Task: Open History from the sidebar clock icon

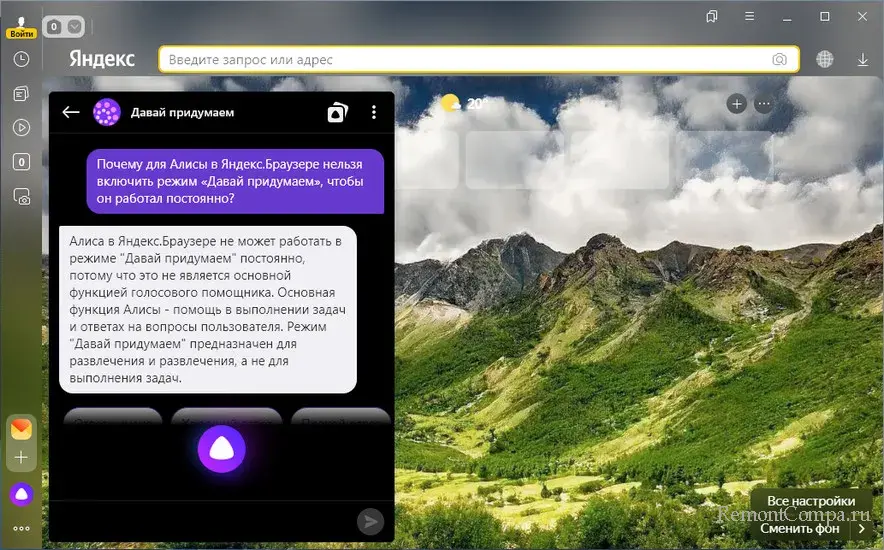Action: [21, 60]
